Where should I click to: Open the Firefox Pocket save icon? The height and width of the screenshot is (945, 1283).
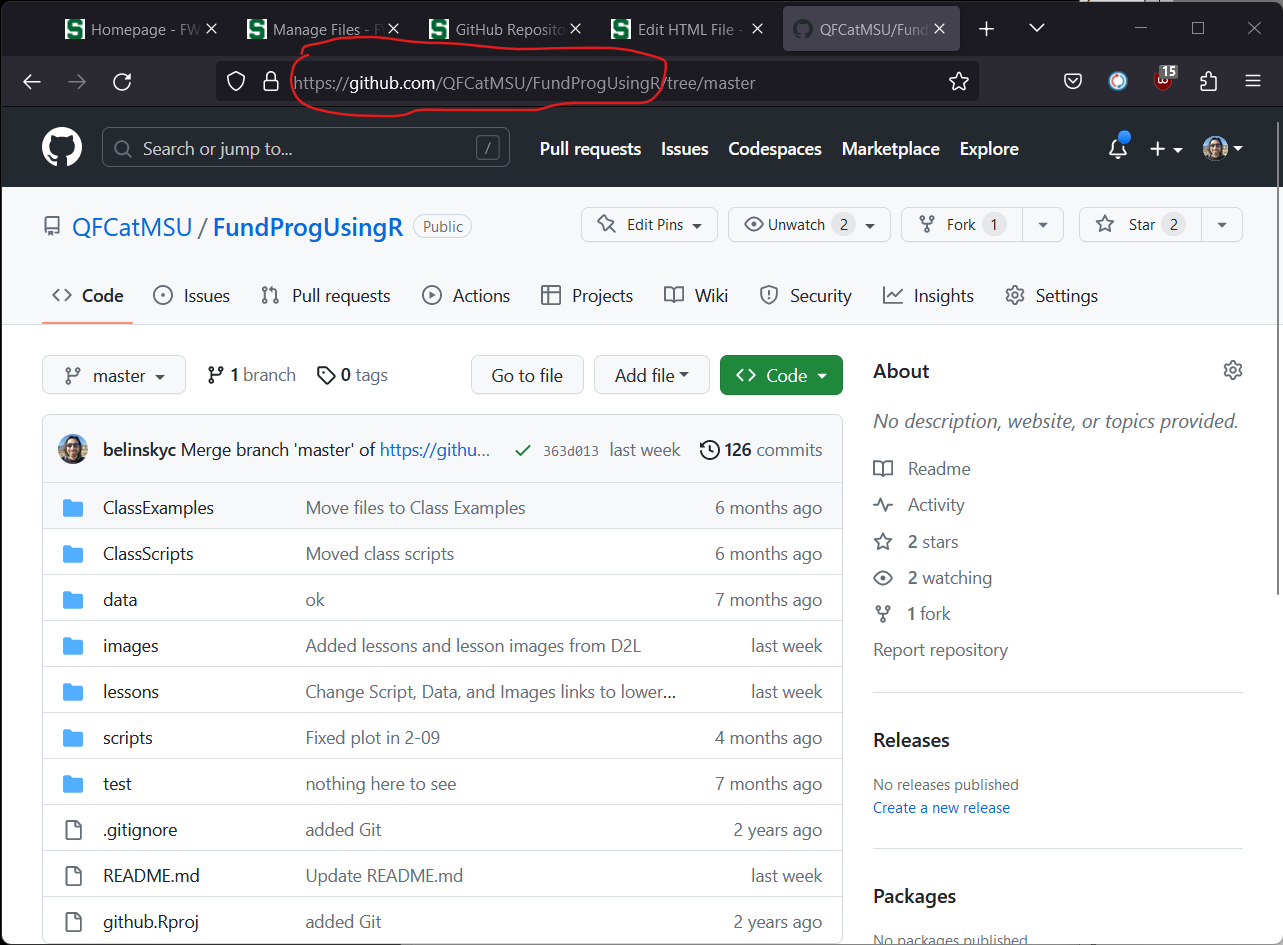(x=1073, y=82)
